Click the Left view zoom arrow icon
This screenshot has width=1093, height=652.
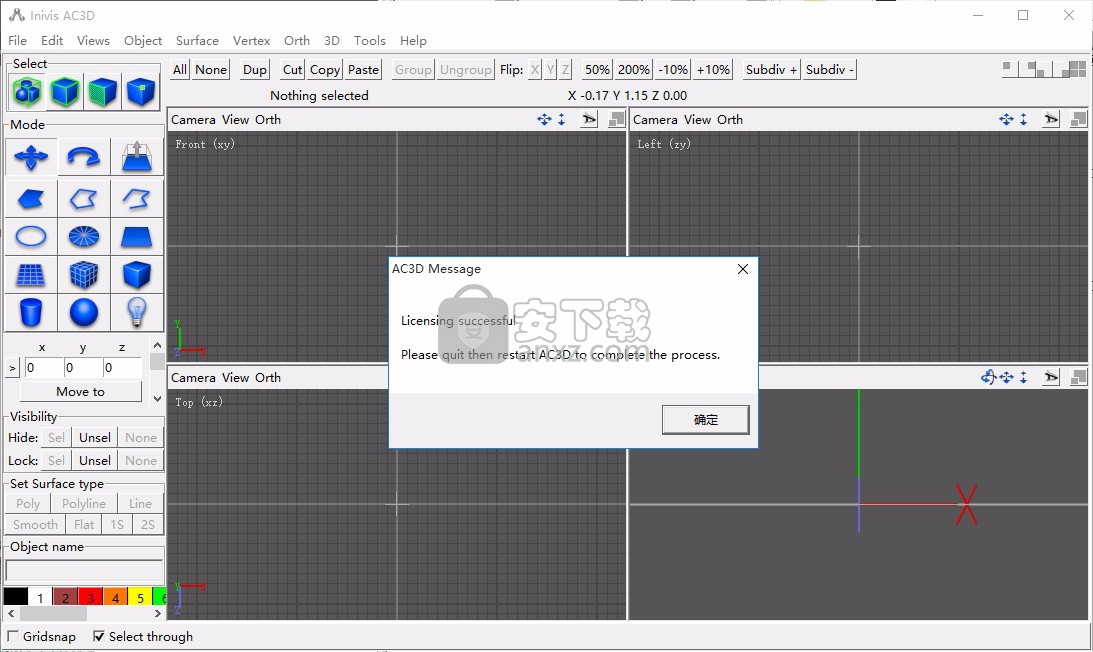[1023, 119]
